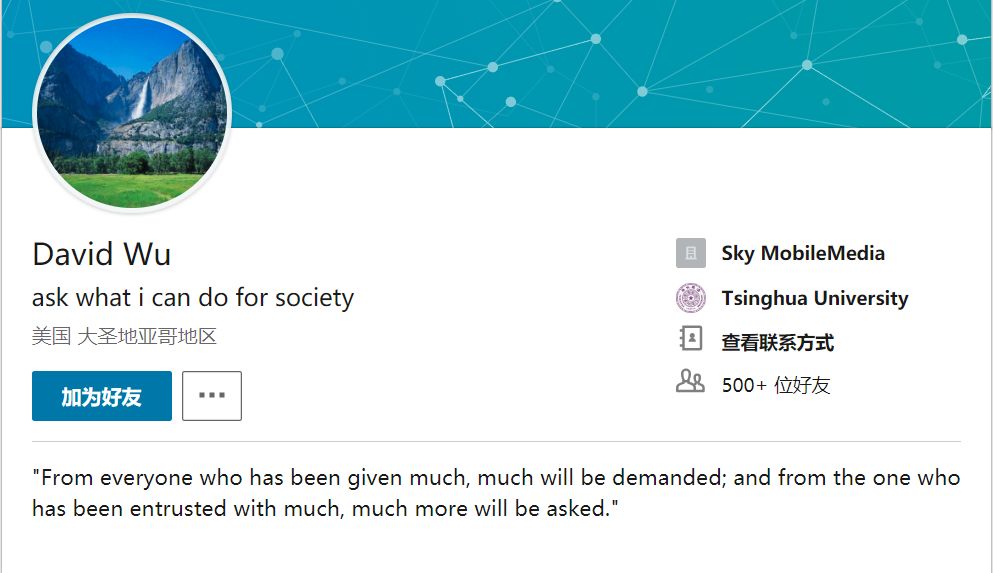Click the contact info address book icon
Viewport: 993px width, 573px height.
690,340
